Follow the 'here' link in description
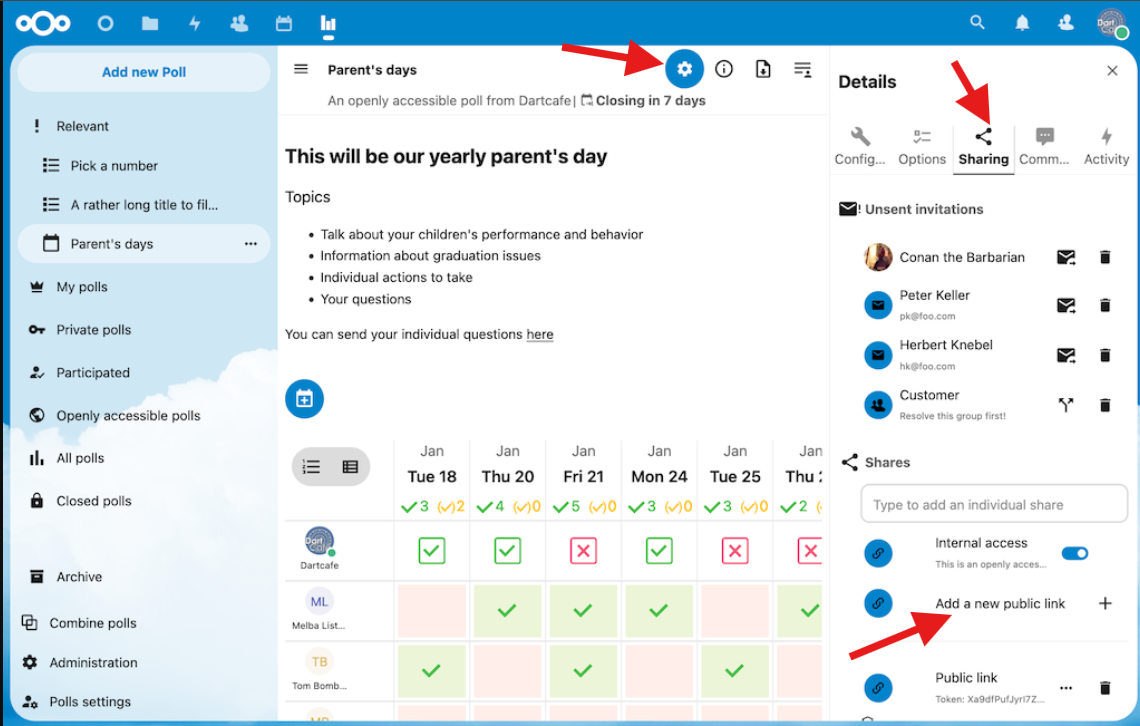 pos(540,334)
